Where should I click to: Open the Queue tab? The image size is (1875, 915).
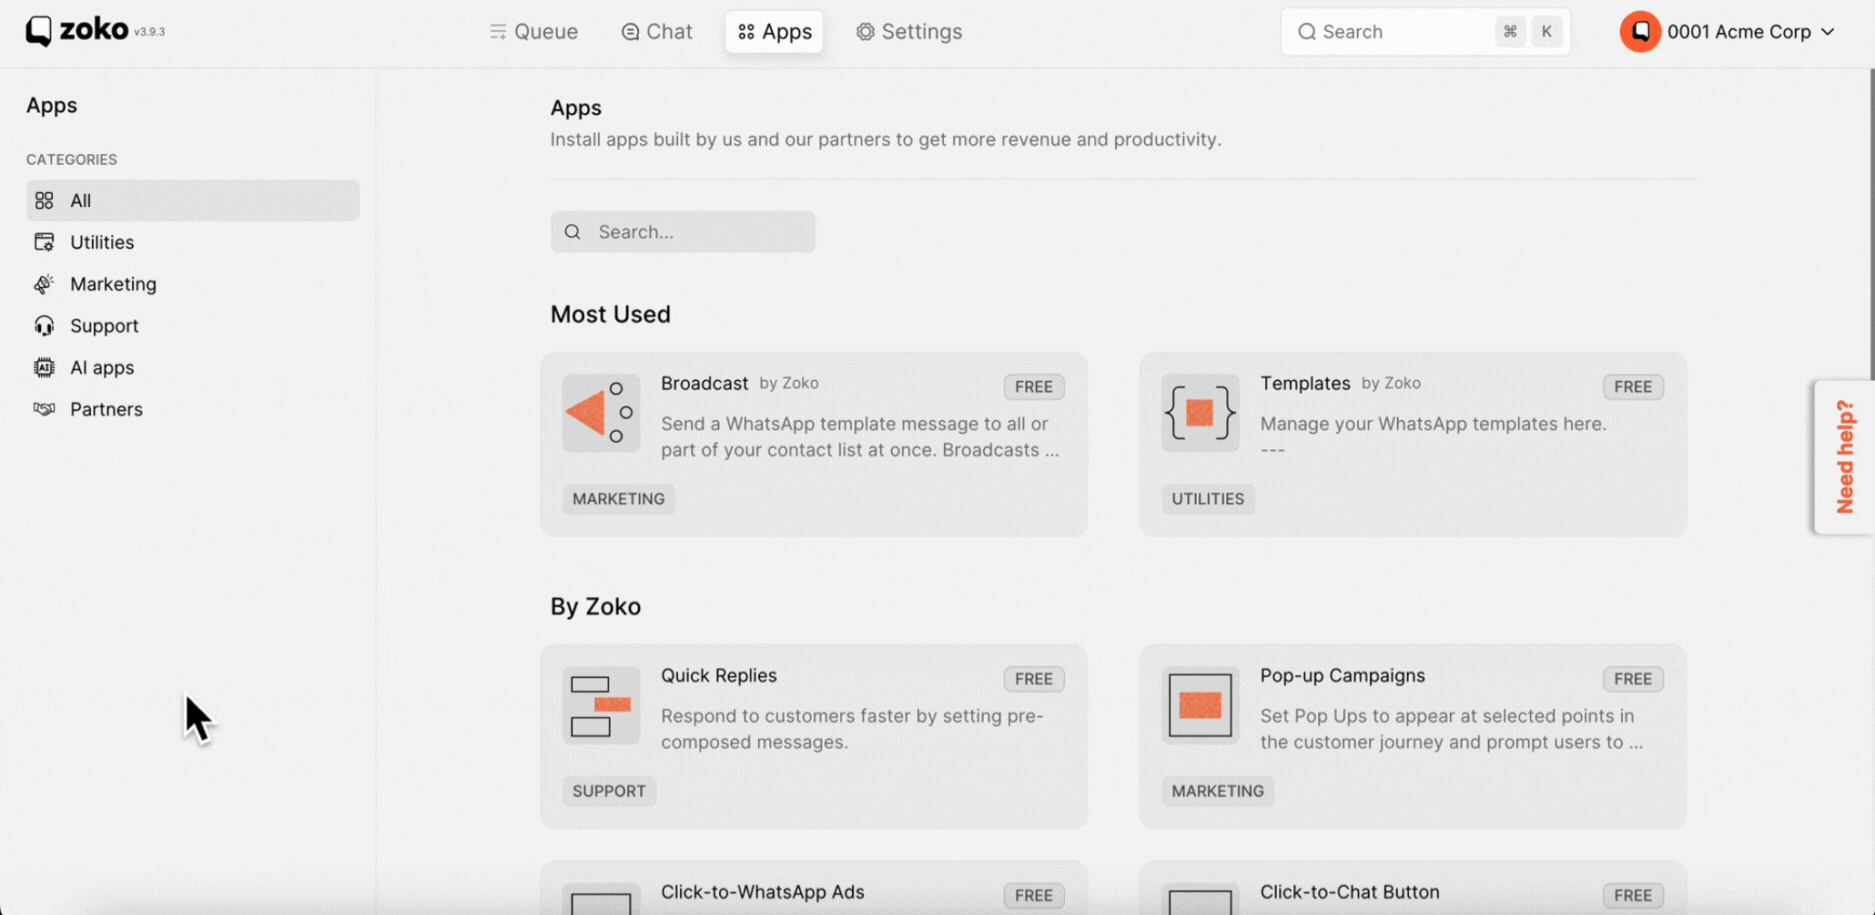tap(534, 32)
